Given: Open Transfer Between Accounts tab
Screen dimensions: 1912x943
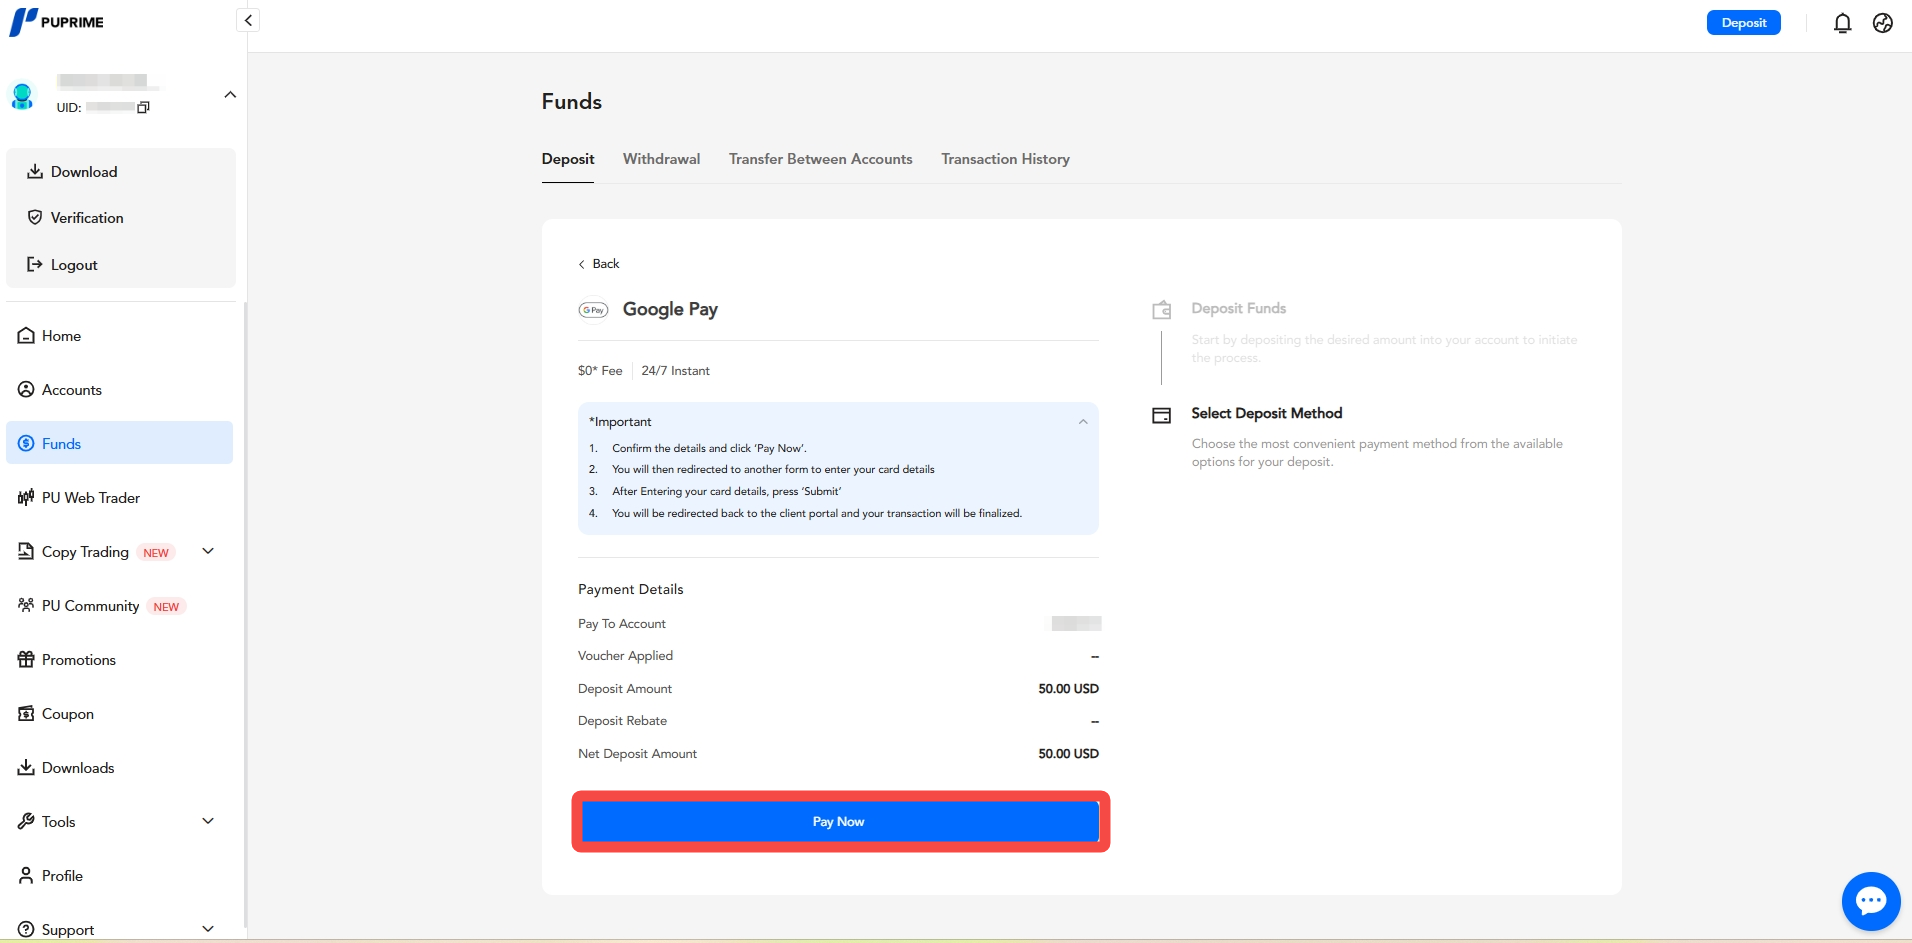Looking at the screenshot, I should pos(820,159).
